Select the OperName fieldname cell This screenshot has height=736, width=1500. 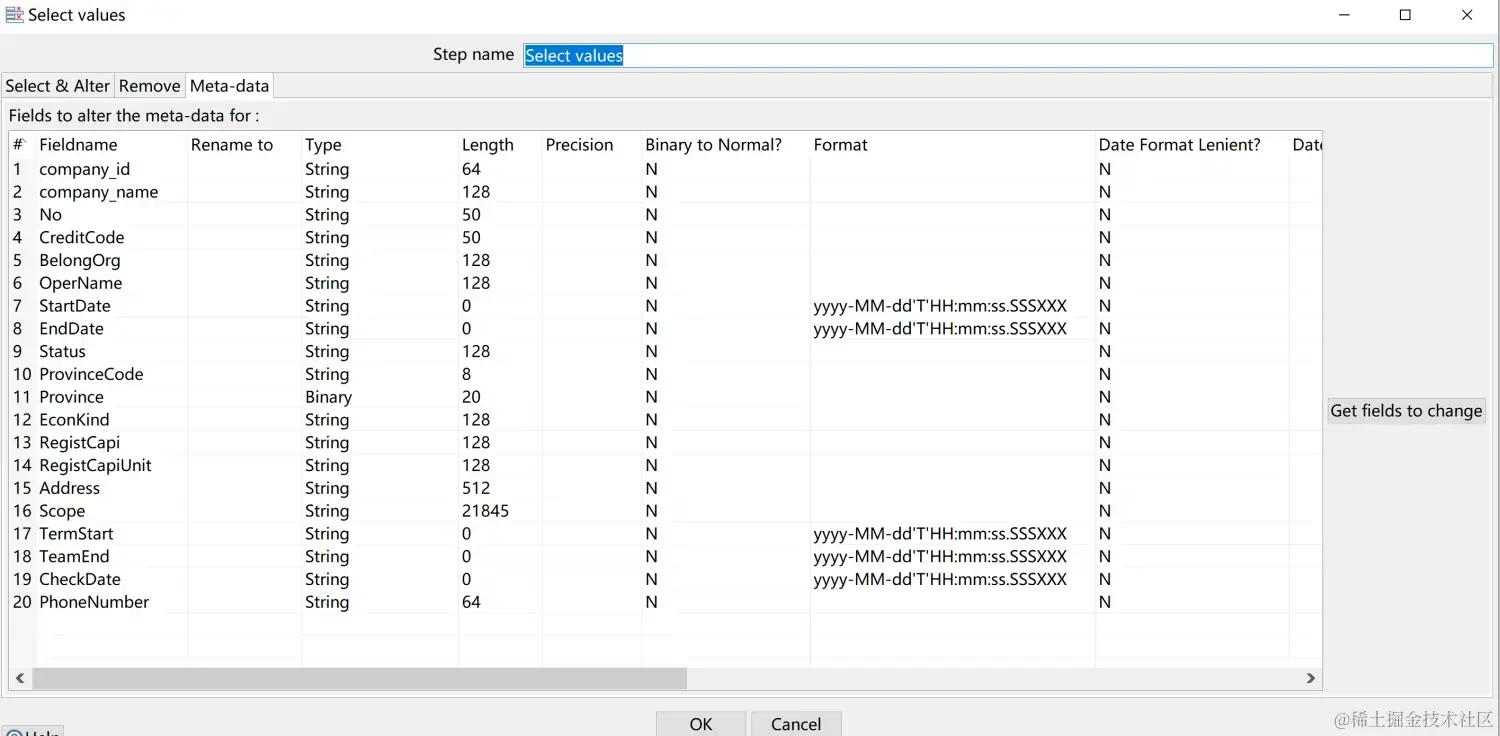112,283
